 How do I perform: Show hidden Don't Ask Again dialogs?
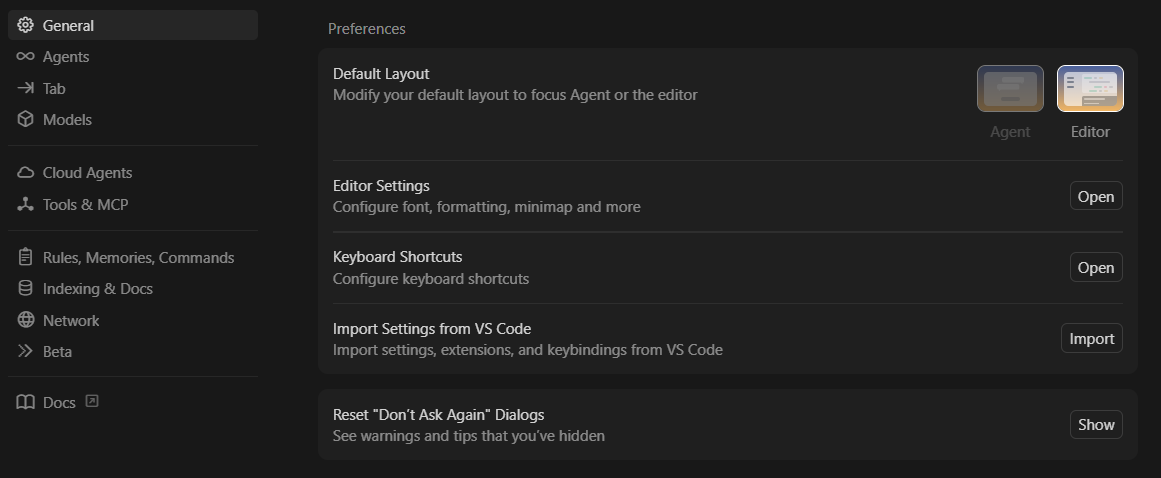tap(1096, 425)
